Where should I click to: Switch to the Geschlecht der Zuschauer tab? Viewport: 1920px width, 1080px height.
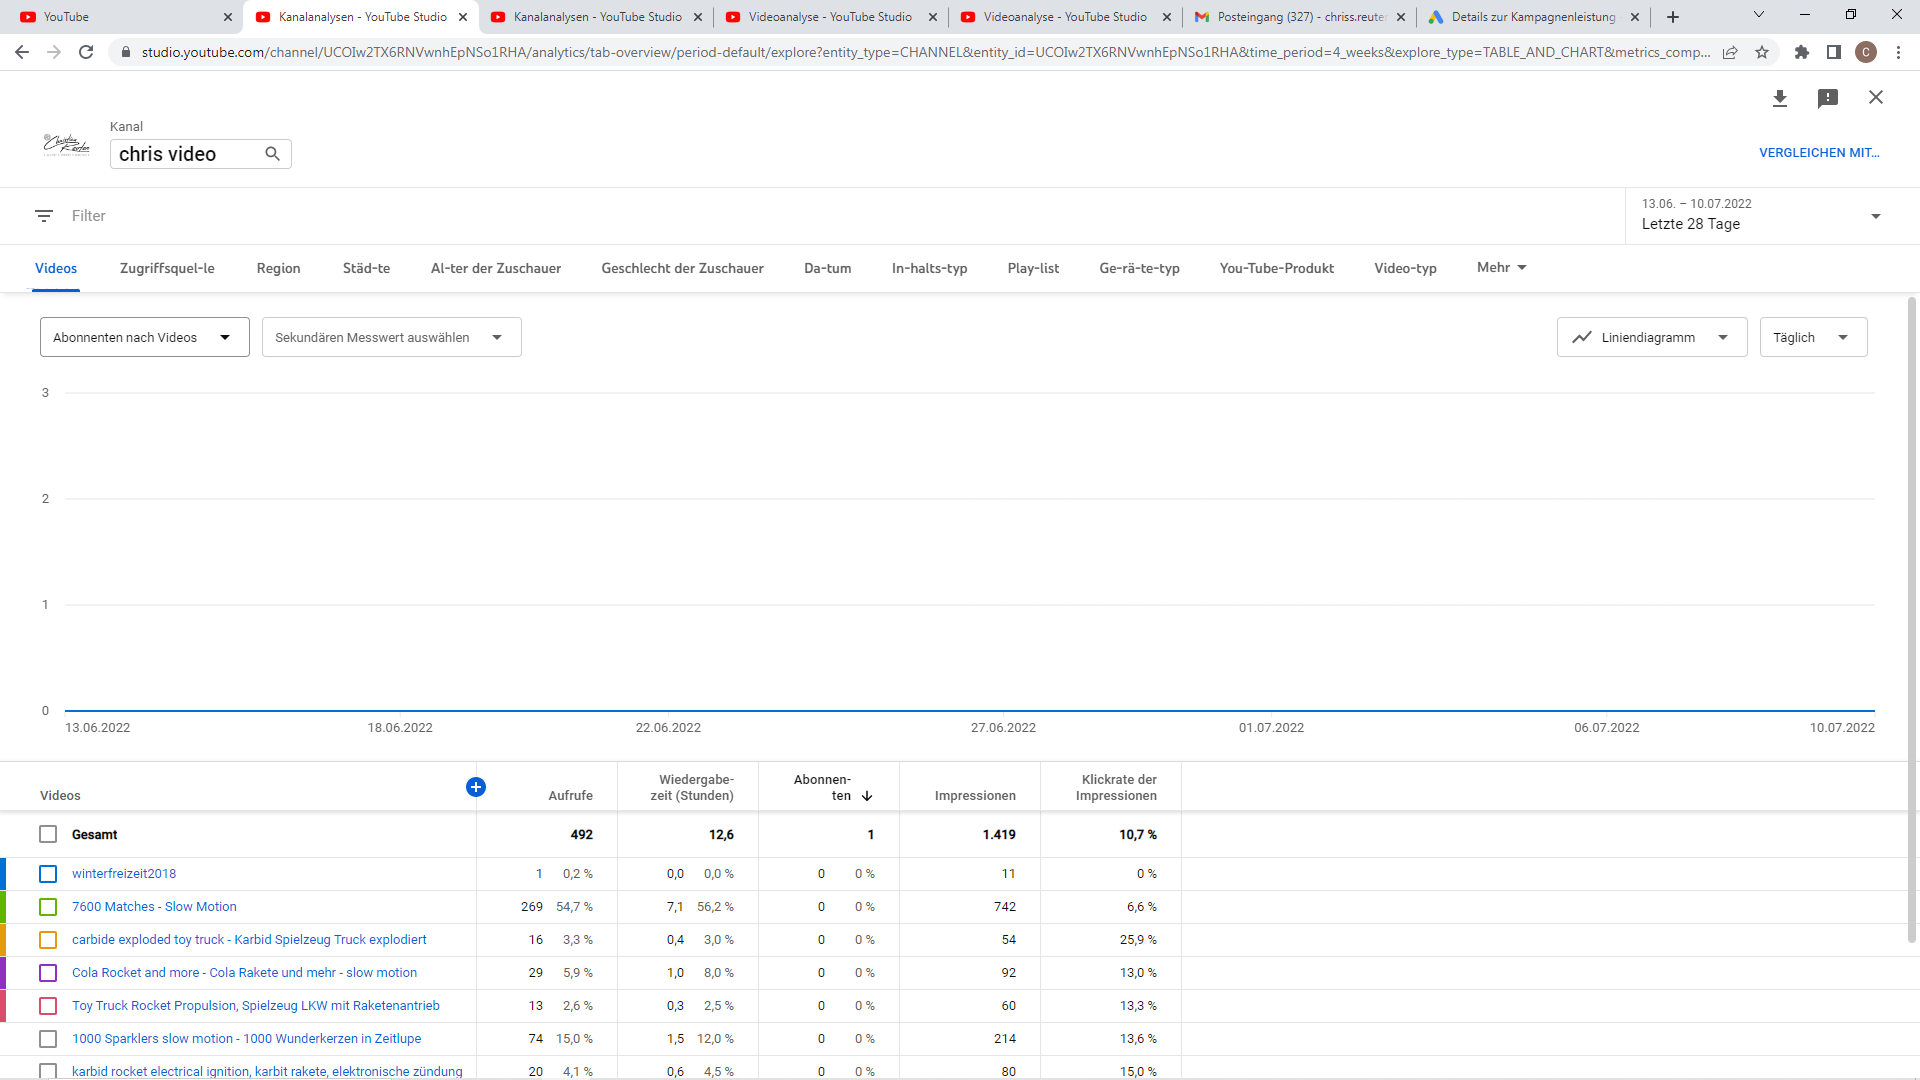[x=682, y=268]
